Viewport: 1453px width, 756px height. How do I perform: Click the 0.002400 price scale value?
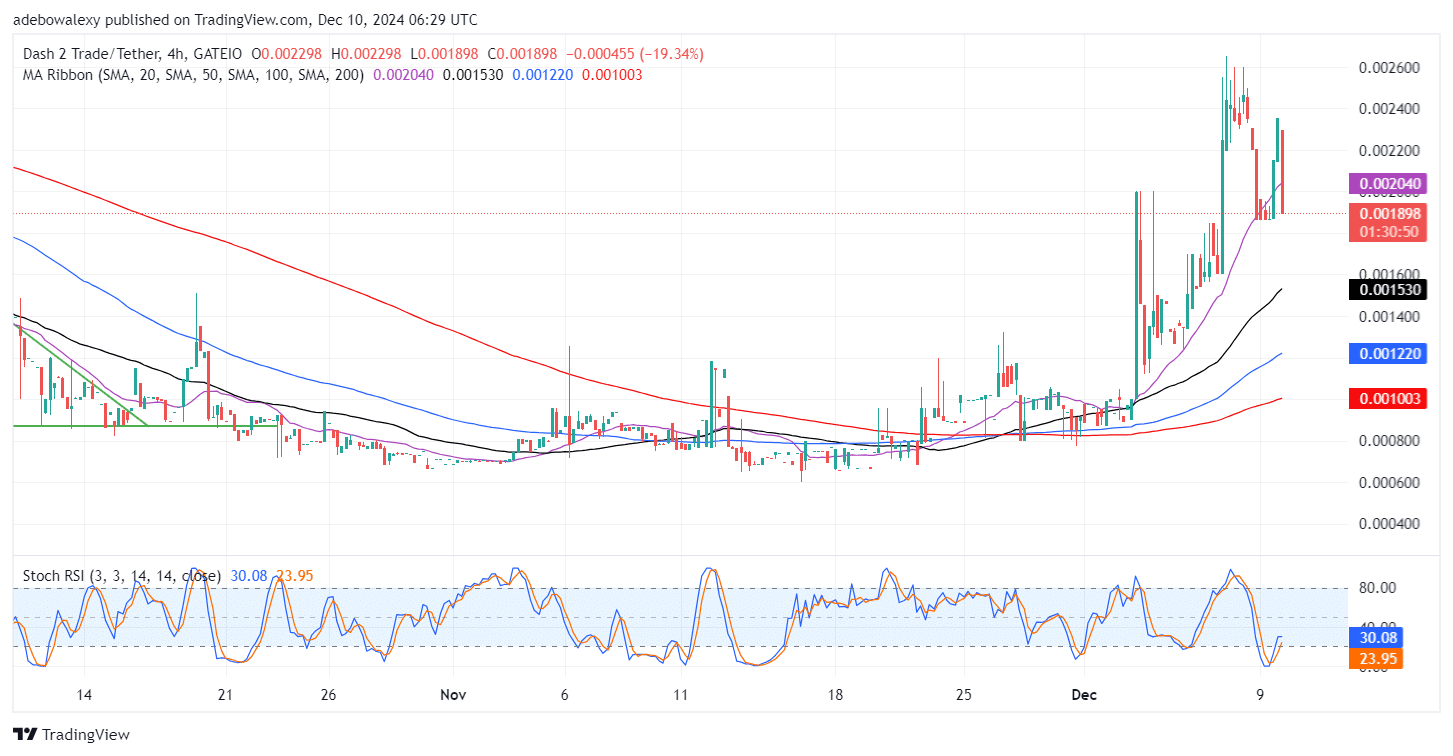point(1387,108)
